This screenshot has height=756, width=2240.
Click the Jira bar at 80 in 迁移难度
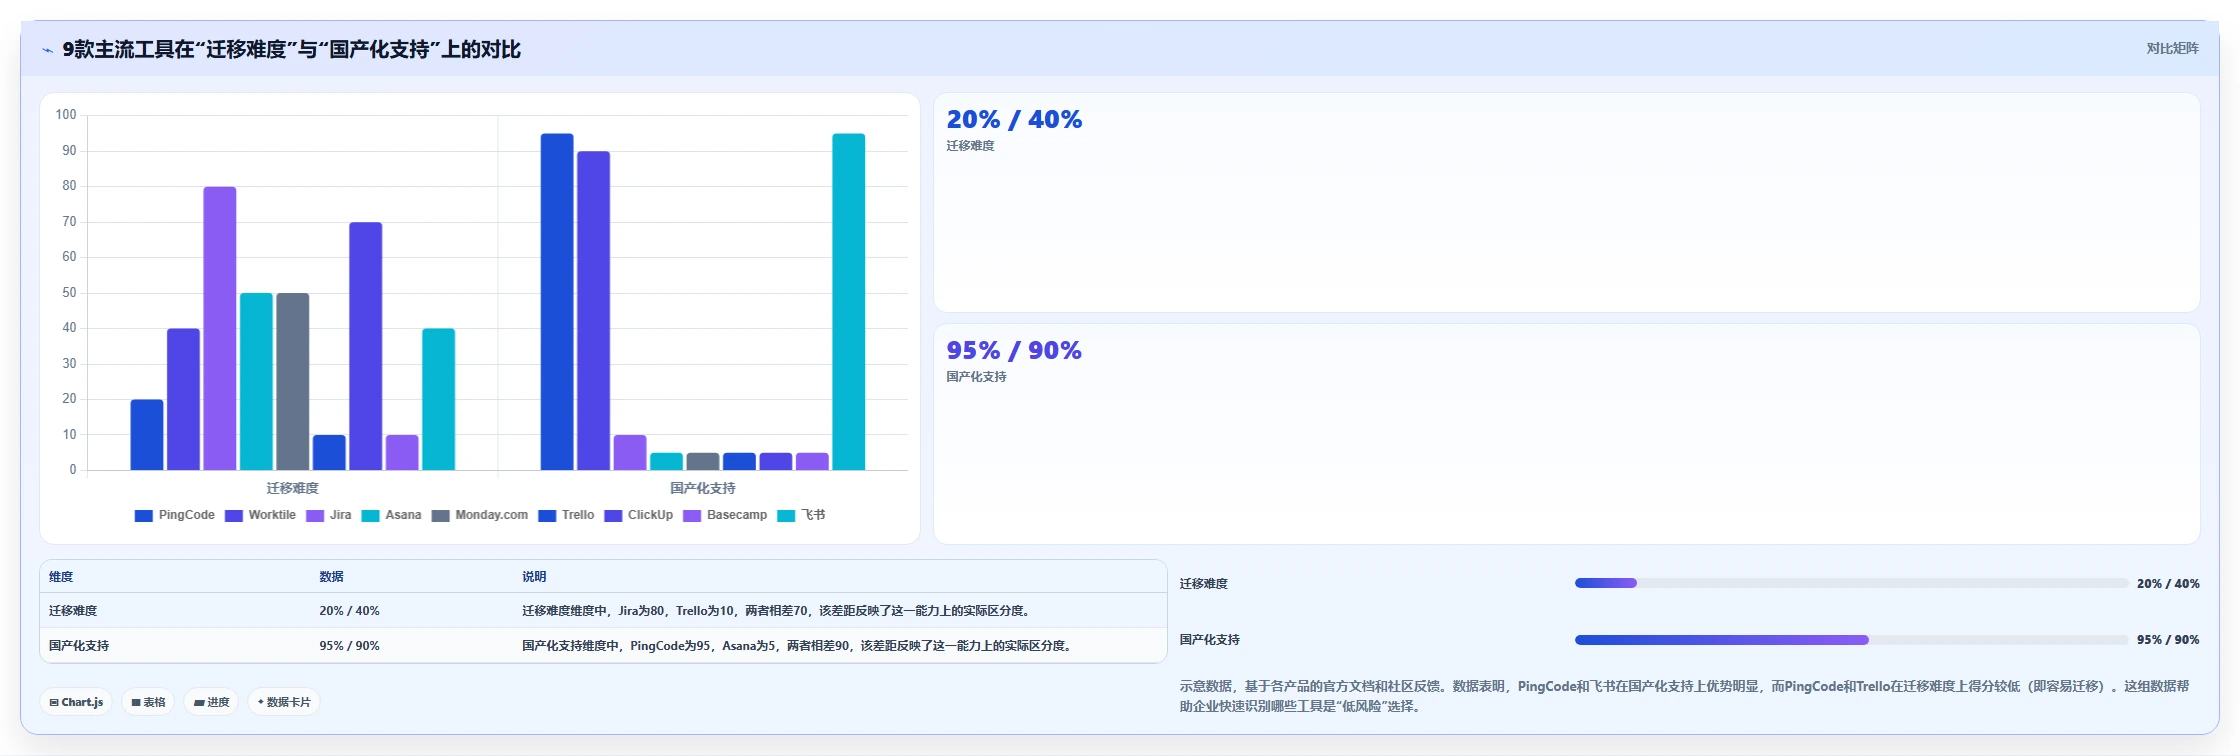(220, 328)
